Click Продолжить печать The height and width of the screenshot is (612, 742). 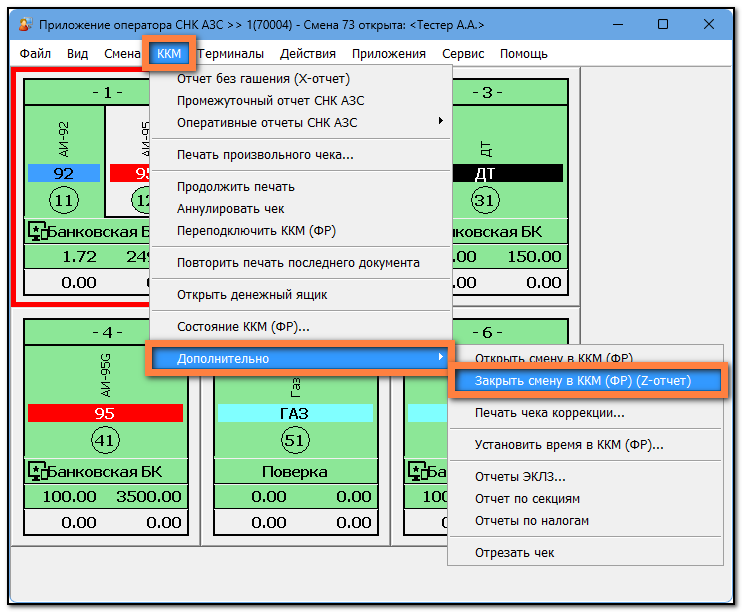(x=300, y=187)
